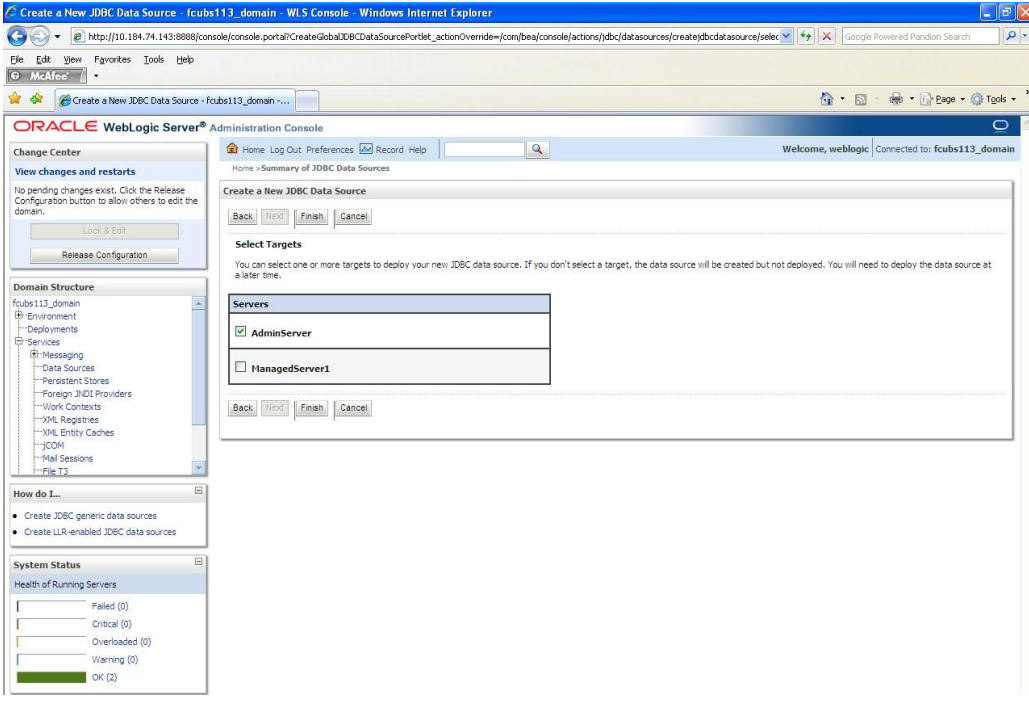Open the File menu

click(17, 59)
